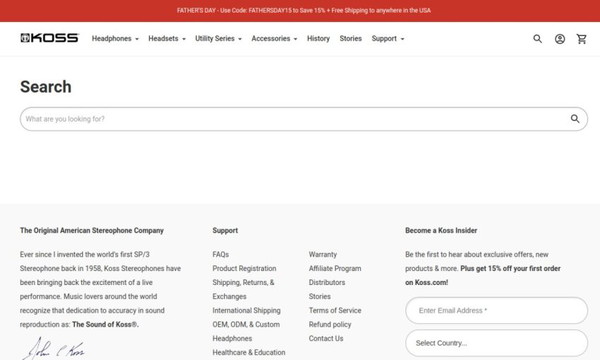
Task: Open the Product Registration link
Action: (x=244, y=269)
